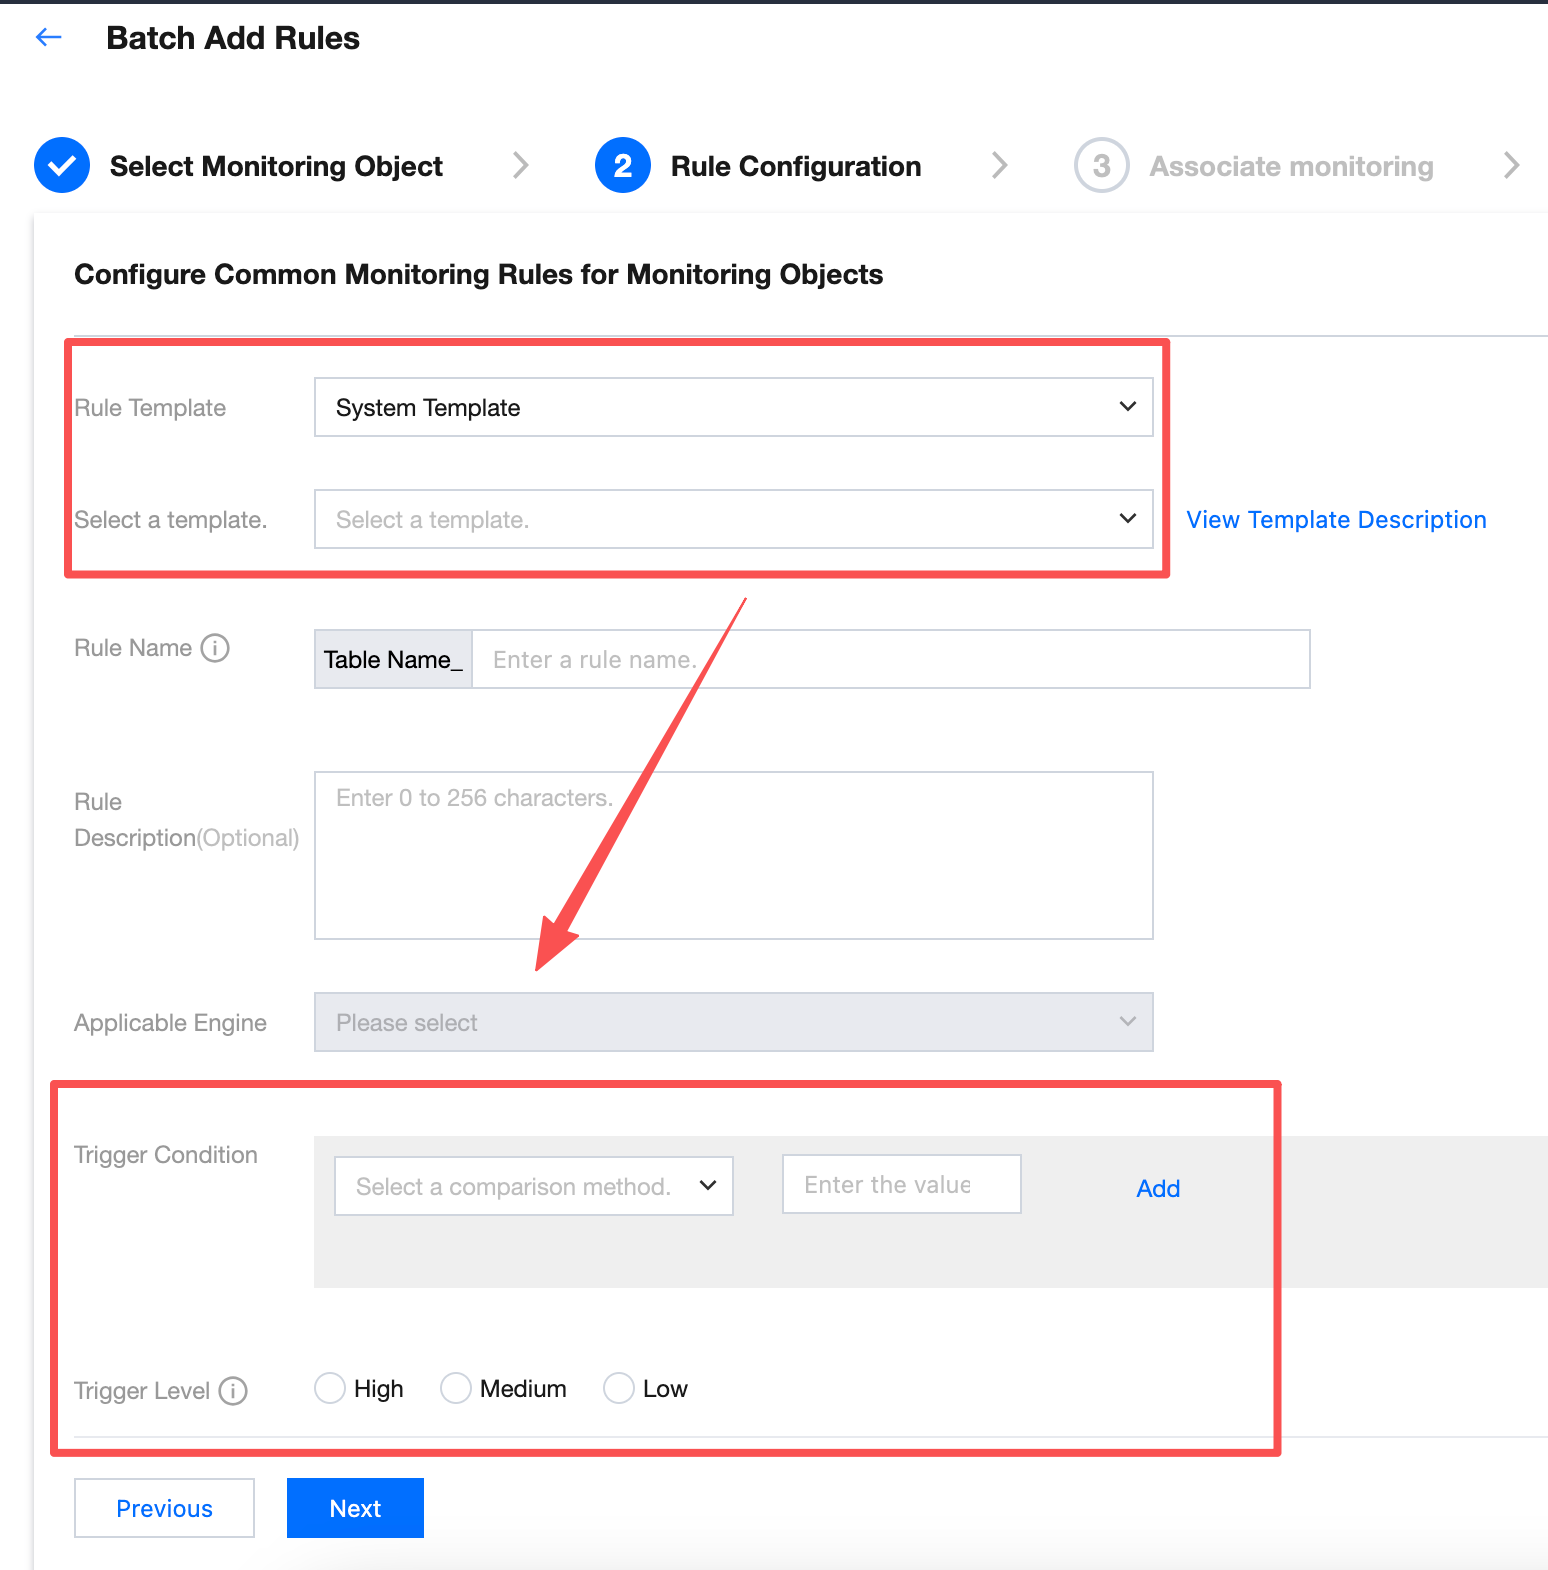Click chevron after Select Monitoring Object step
The width and height of the screenshot is (1548, 1570).
(x=520, y=165)
